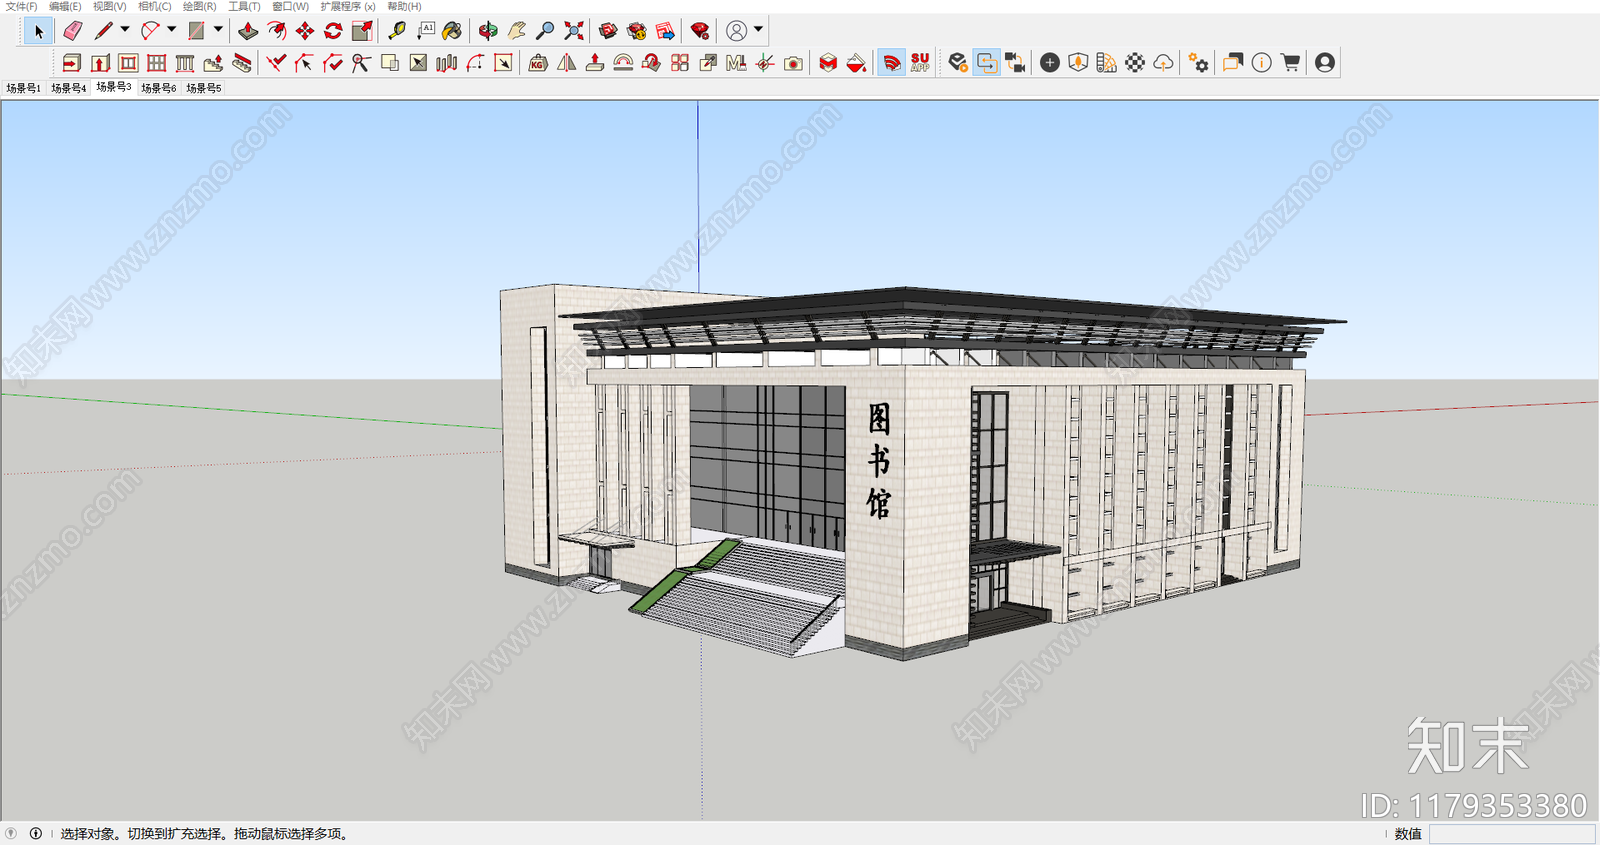Click the KG weight plugin icon
This screenshot has width=1600, height=845.
point(538,63)
